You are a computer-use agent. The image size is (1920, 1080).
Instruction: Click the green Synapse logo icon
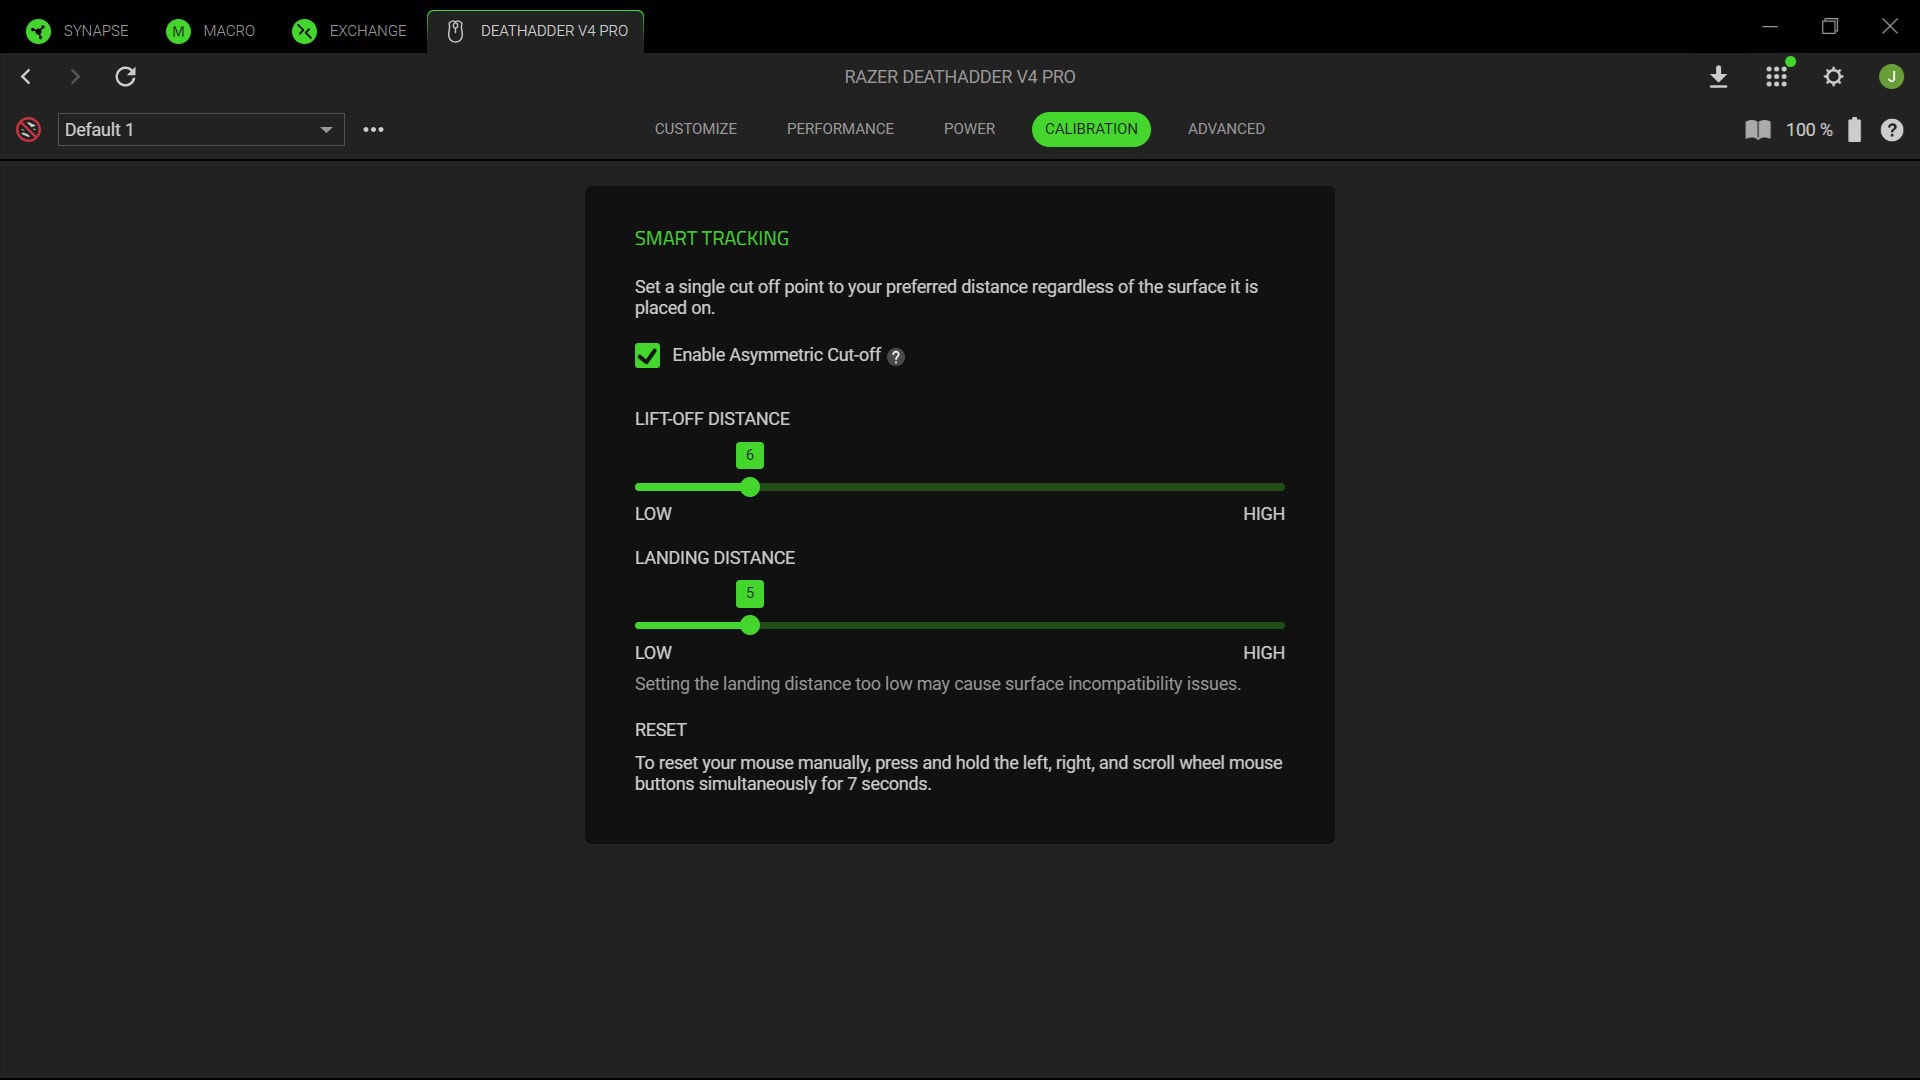click(x=38, y=31)
